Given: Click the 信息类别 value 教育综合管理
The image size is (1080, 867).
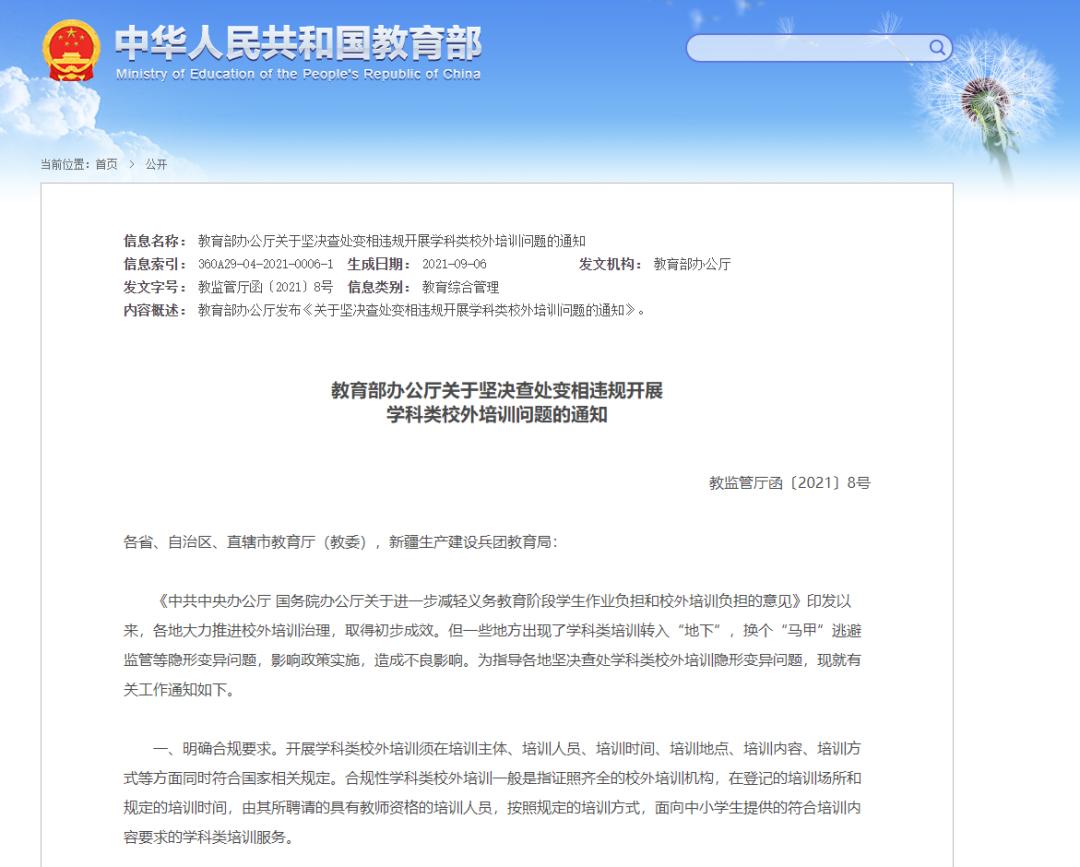Looking at the screenshot, I should pyautogui.click(x=460, y=287).
